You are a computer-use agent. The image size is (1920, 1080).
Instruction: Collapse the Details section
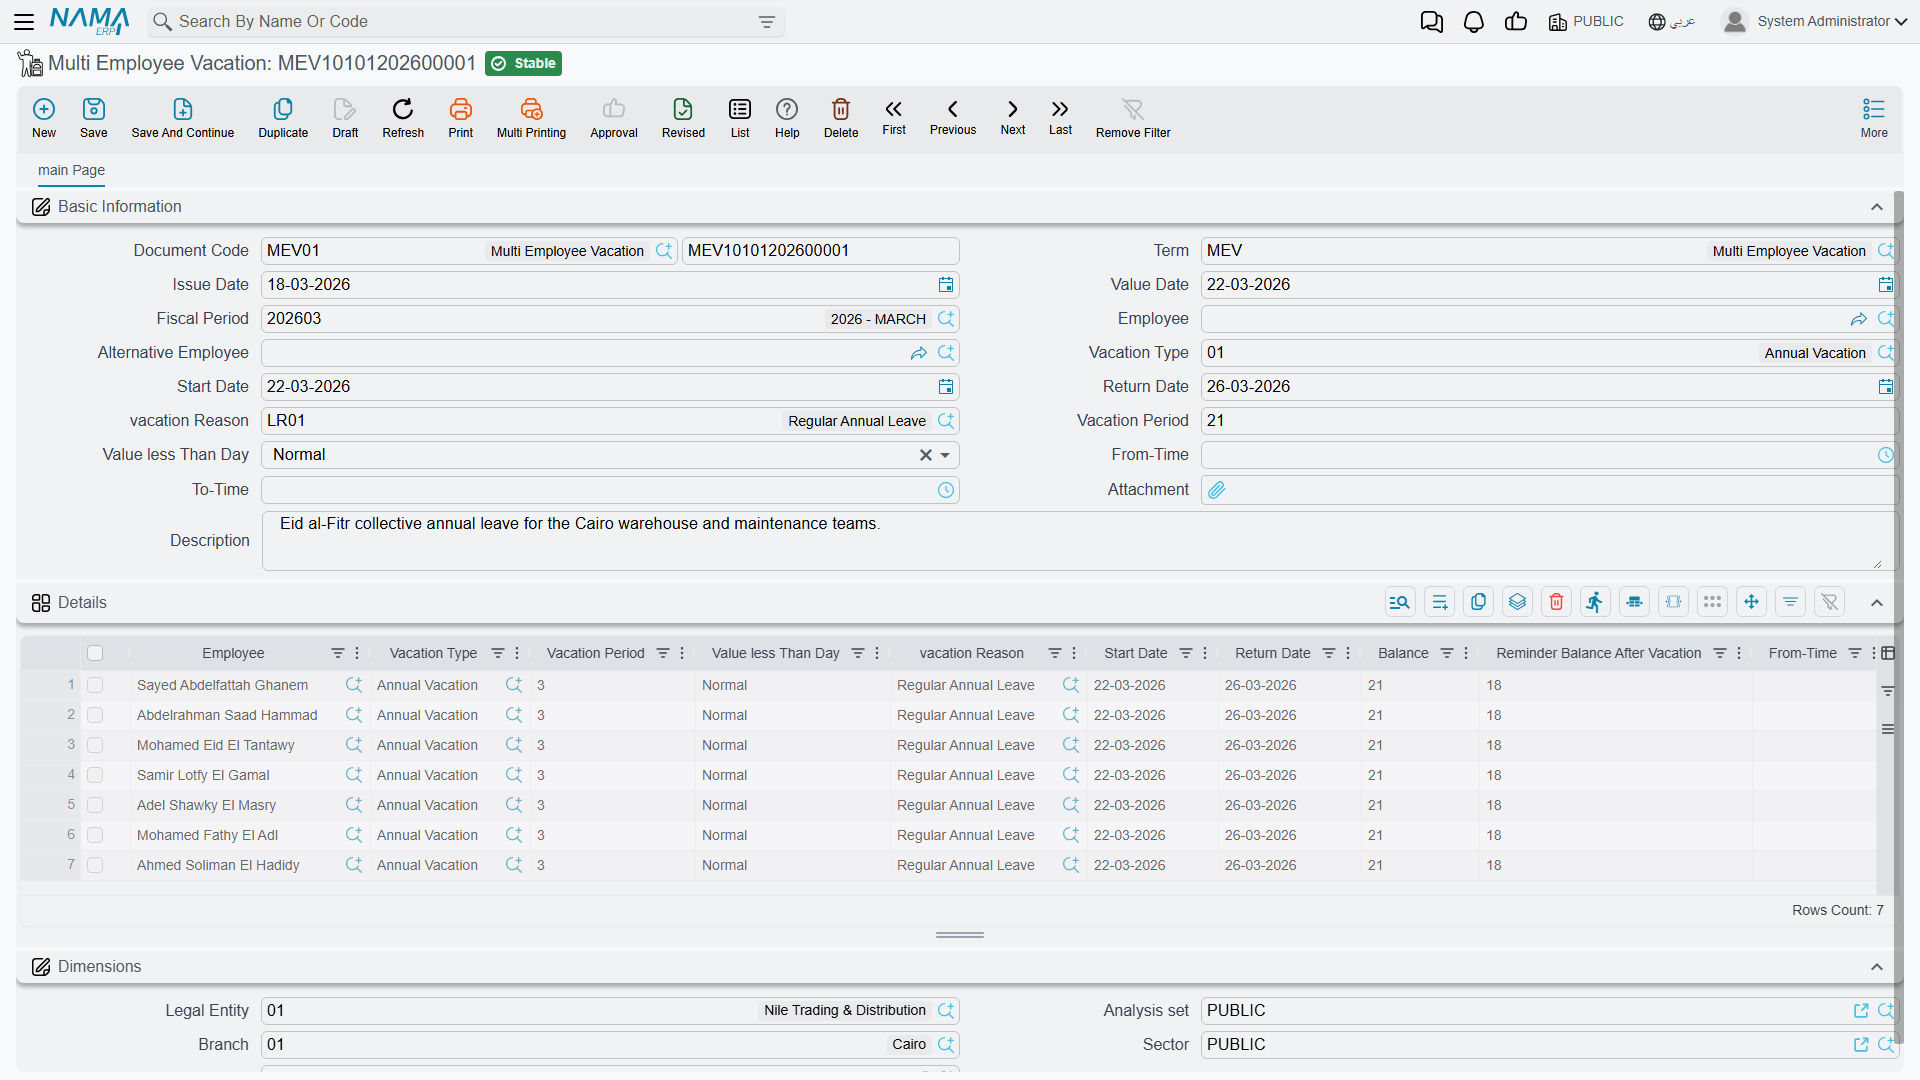click(1876, 603)
